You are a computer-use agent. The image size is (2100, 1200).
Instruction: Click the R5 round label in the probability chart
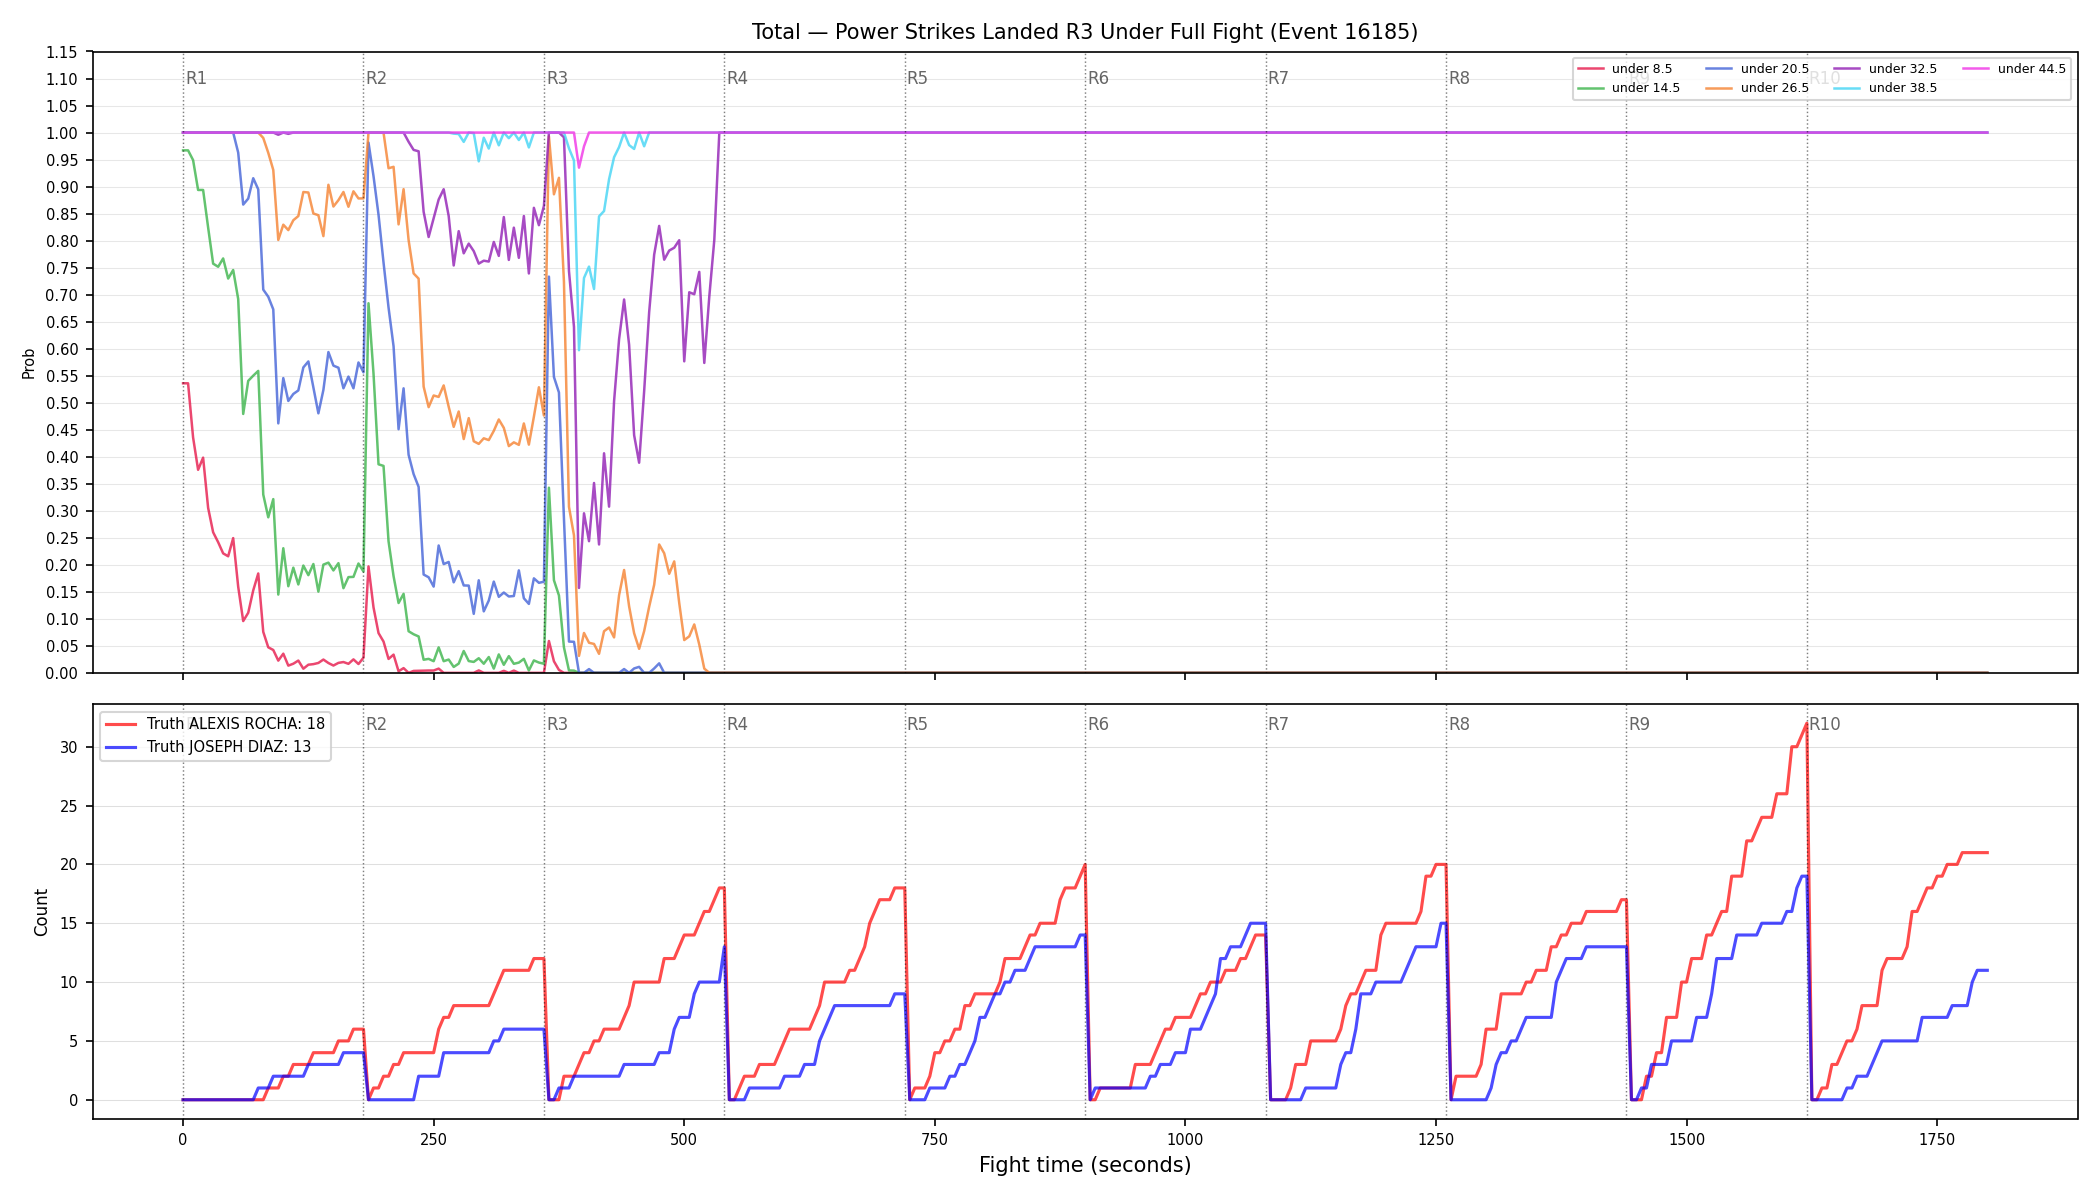[x=917, y=78]
